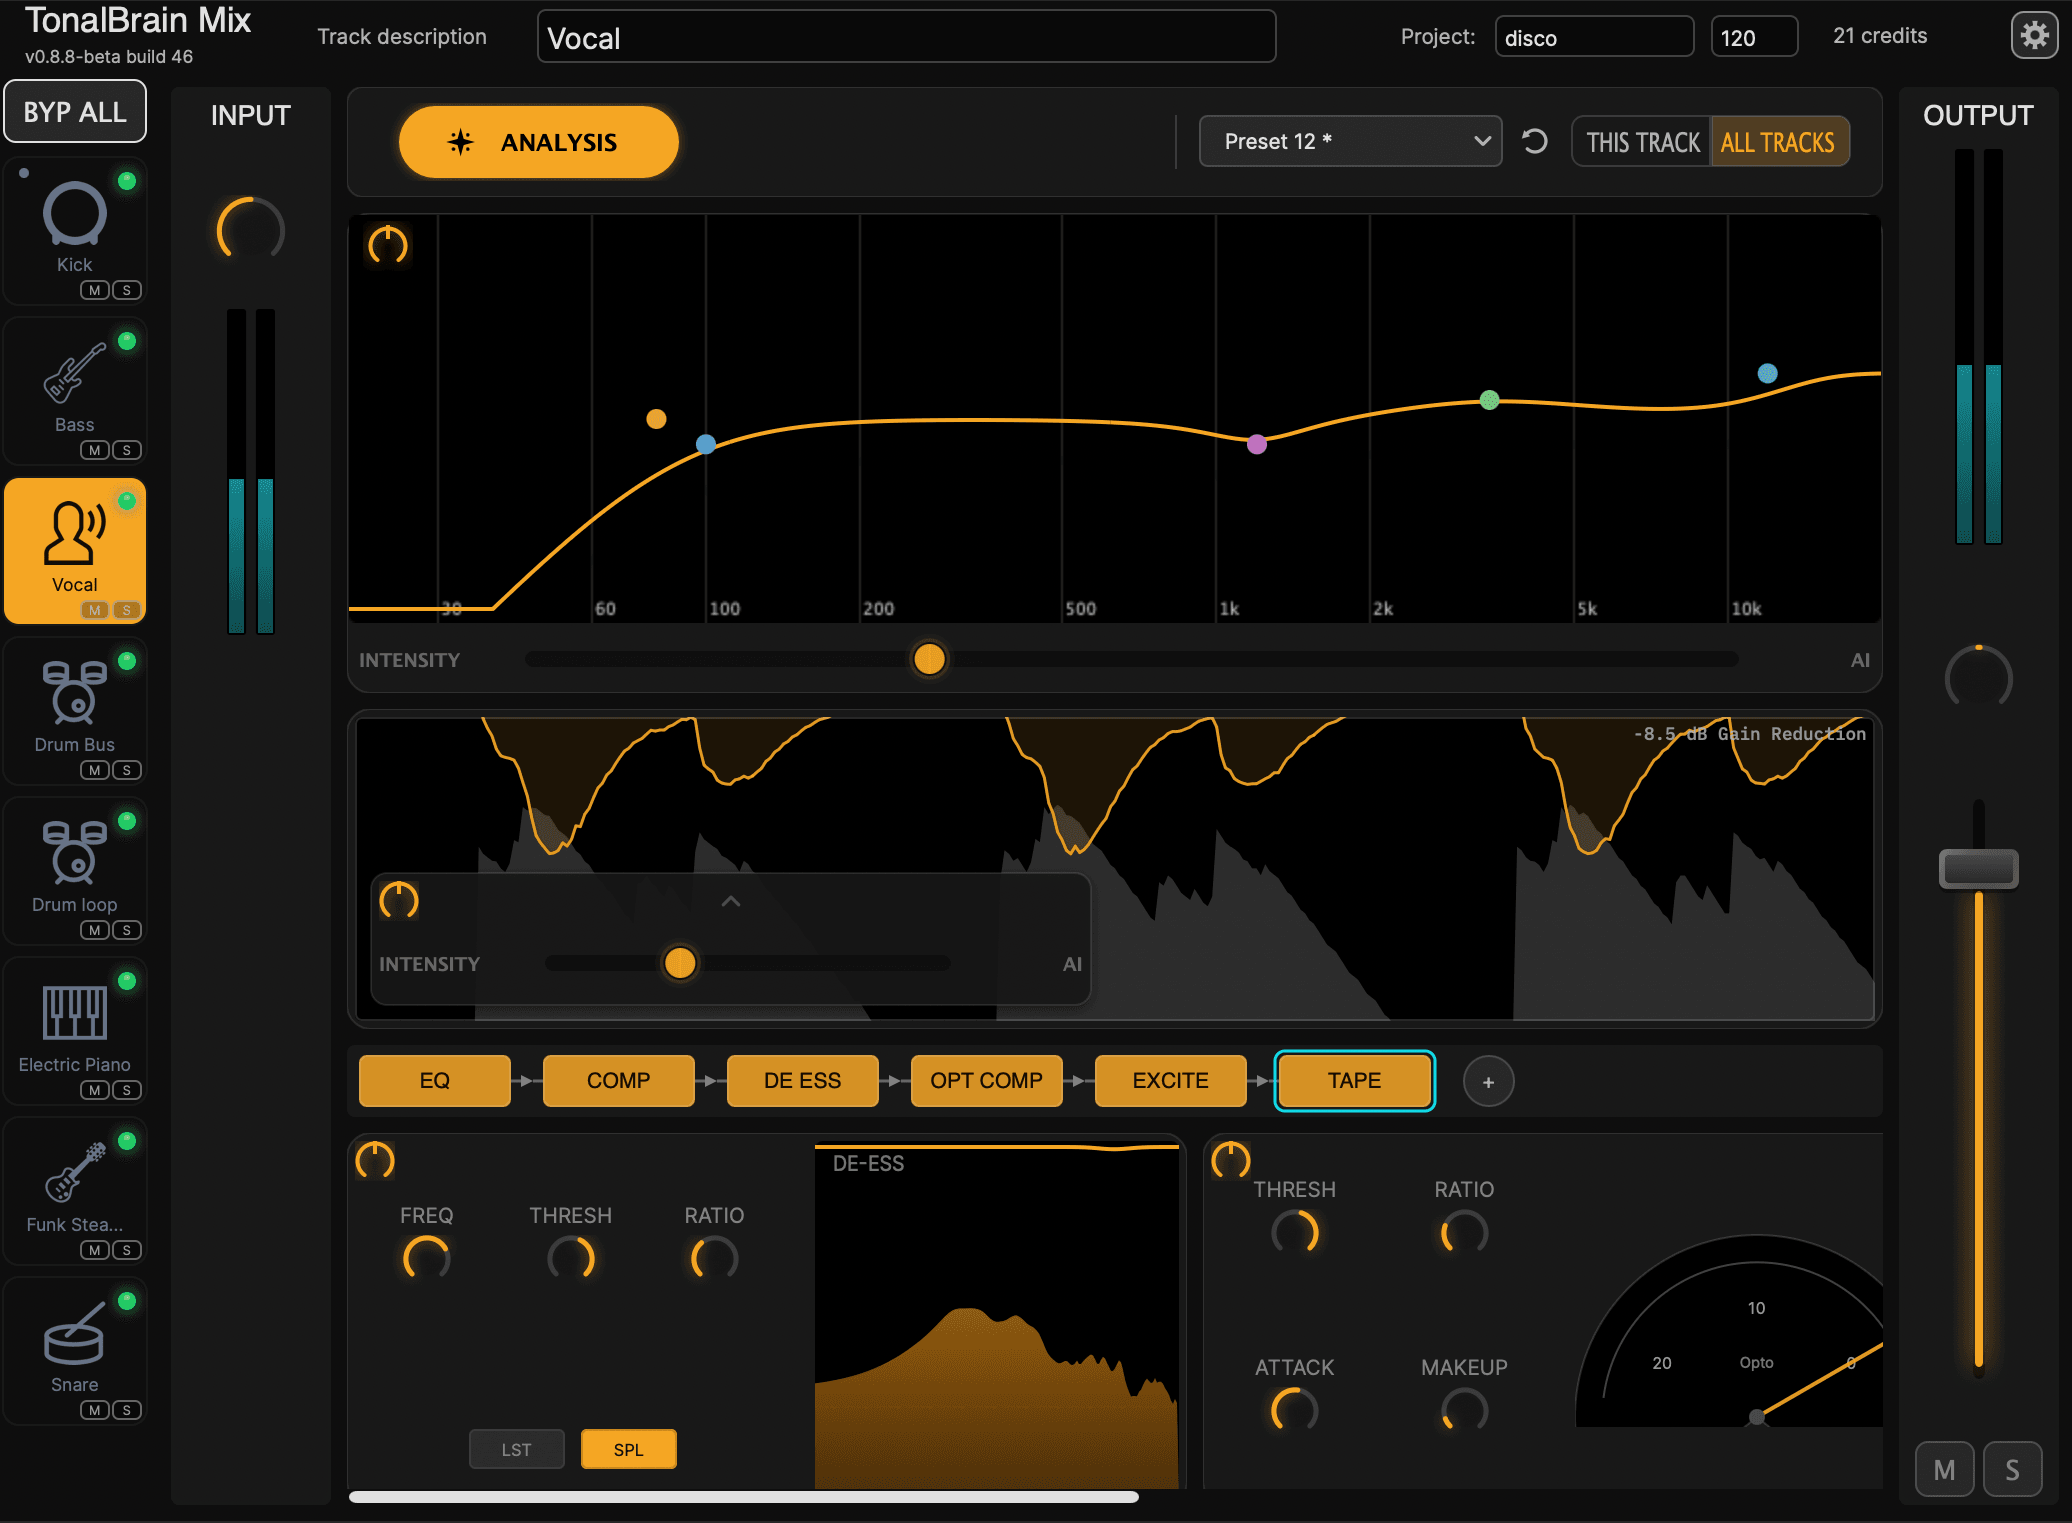Toggle the compressor intensity panel power icon
The width and height of the screenshot is (2072, 1523).
(399, 901)
